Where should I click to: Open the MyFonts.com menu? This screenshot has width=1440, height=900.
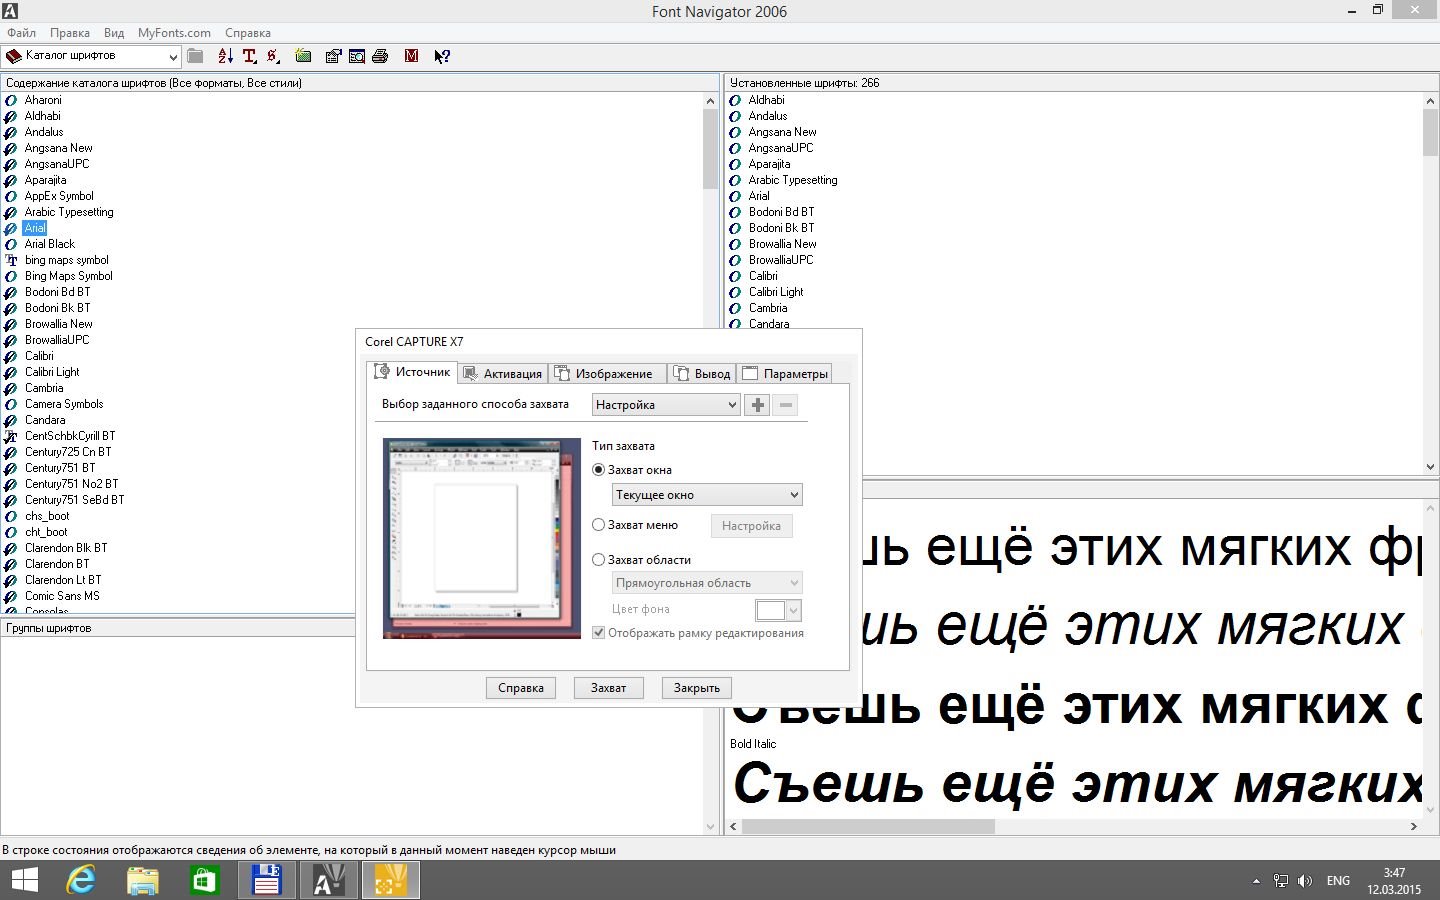coord(174,33)
